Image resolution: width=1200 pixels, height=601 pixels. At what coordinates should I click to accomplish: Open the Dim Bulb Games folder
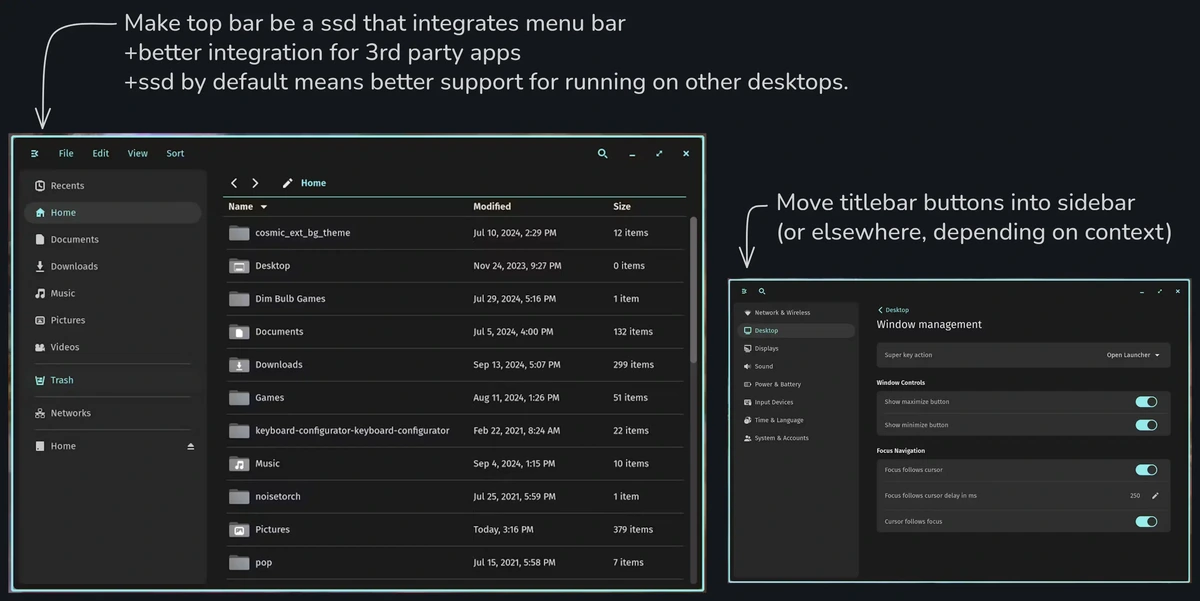(290, 299)
